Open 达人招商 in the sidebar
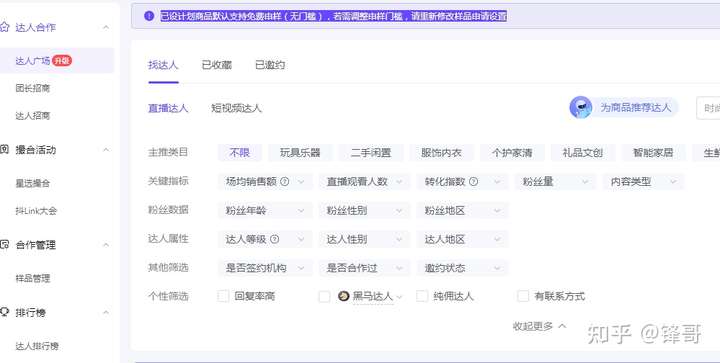Viewport: 720px width, 363px height. coord(33,116)
